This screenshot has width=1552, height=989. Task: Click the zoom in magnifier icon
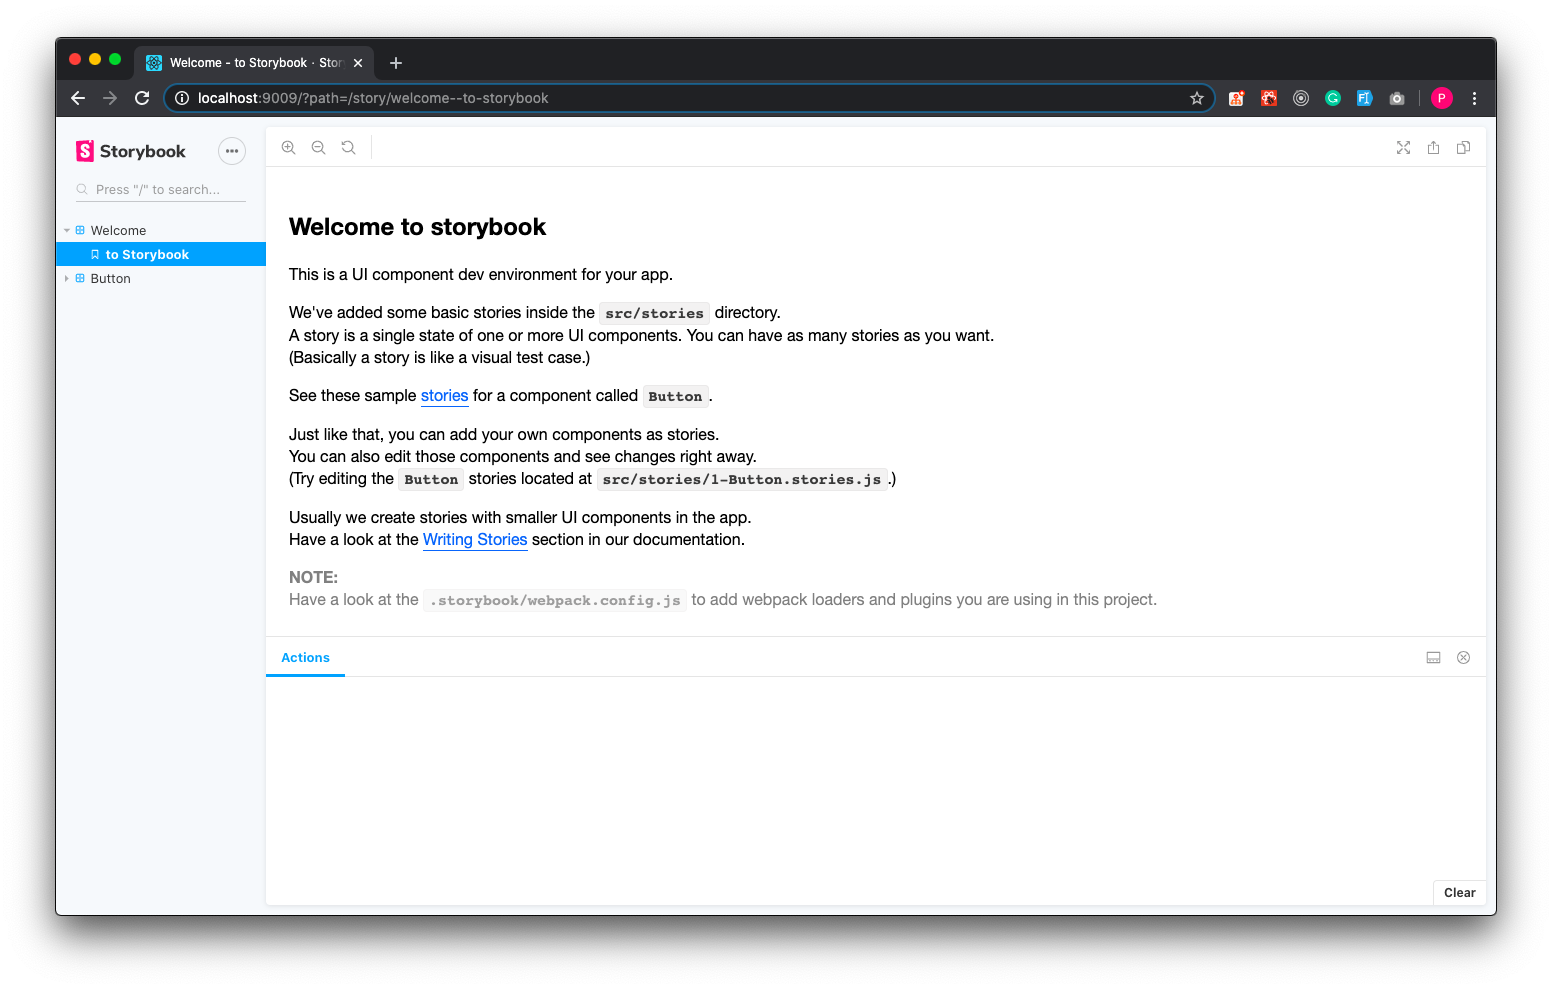coord(288,147)
